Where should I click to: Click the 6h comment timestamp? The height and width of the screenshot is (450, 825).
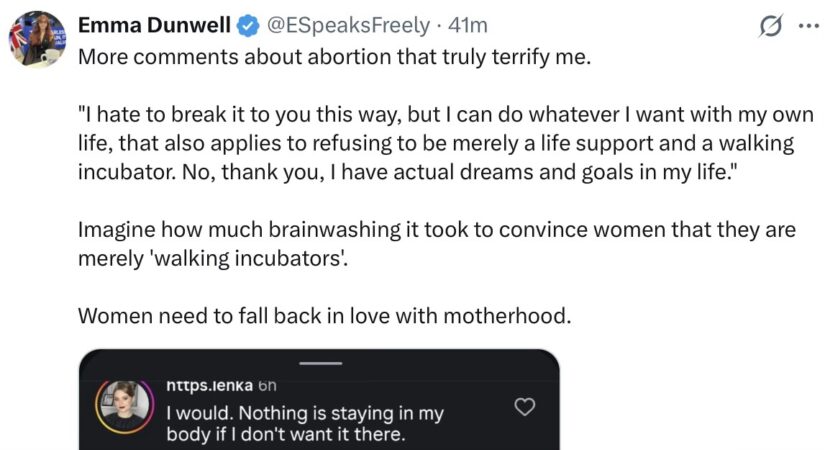pyautogui.click(x=267, y=386)
